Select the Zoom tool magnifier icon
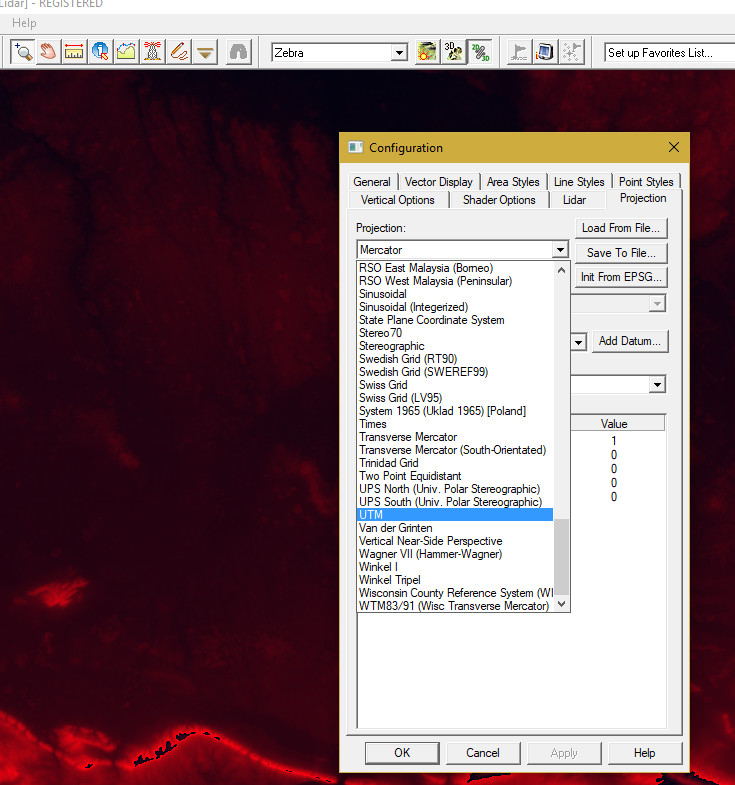 23,52
